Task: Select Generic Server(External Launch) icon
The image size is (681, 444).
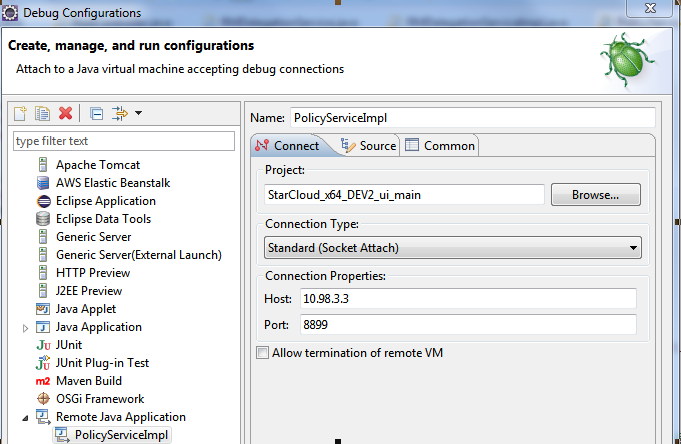Action: 43,255
